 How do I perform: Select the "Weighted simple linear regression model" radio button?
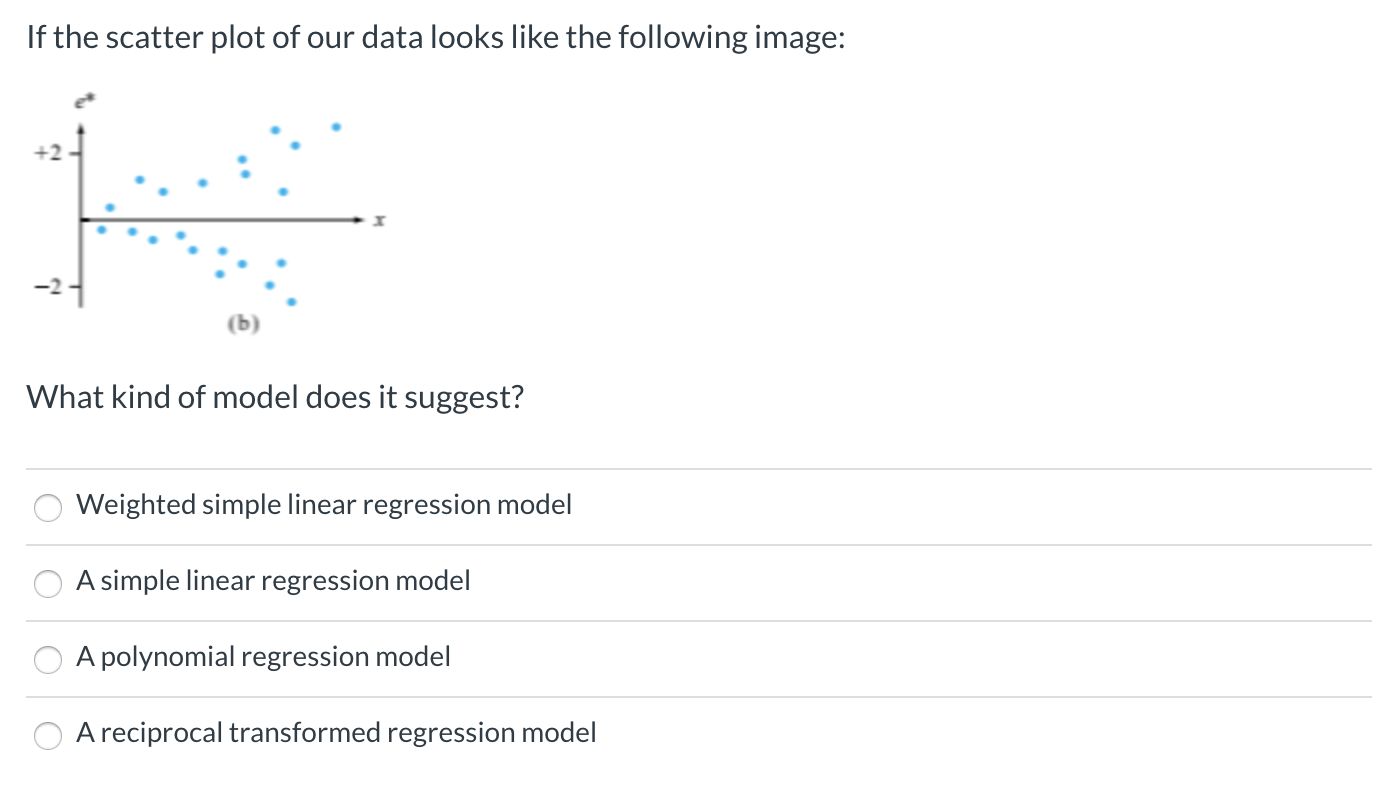(x=48, y=507)
